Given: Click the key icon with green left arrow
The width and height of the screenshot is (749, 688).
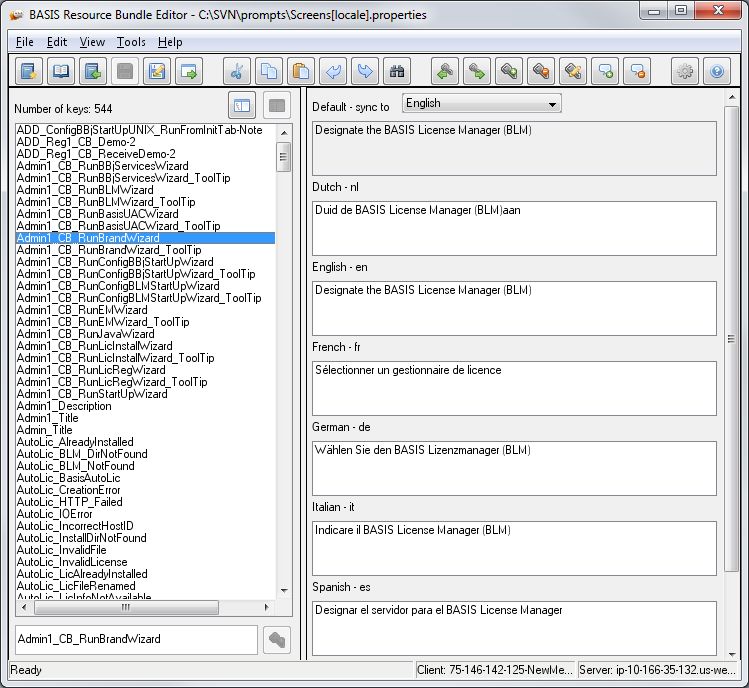Looking at the screenshot, I should (445, 72).
